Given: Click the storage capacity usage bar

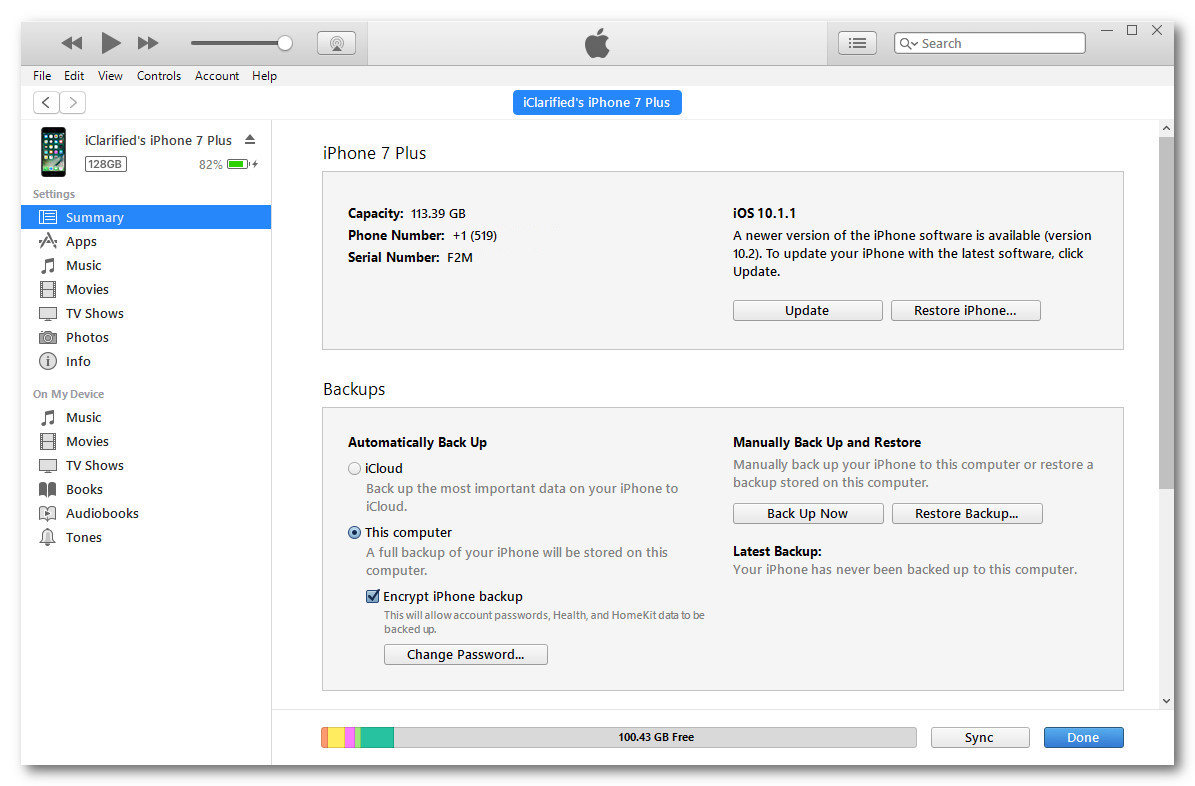Looking at the screenshot, I should [x=618, y=737].
